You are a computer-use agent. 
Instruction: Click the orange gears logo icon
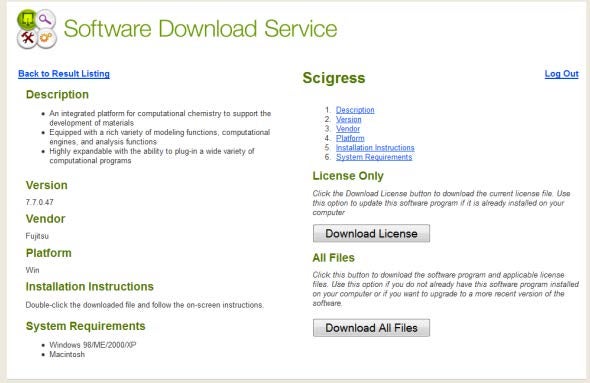(47, 38)
